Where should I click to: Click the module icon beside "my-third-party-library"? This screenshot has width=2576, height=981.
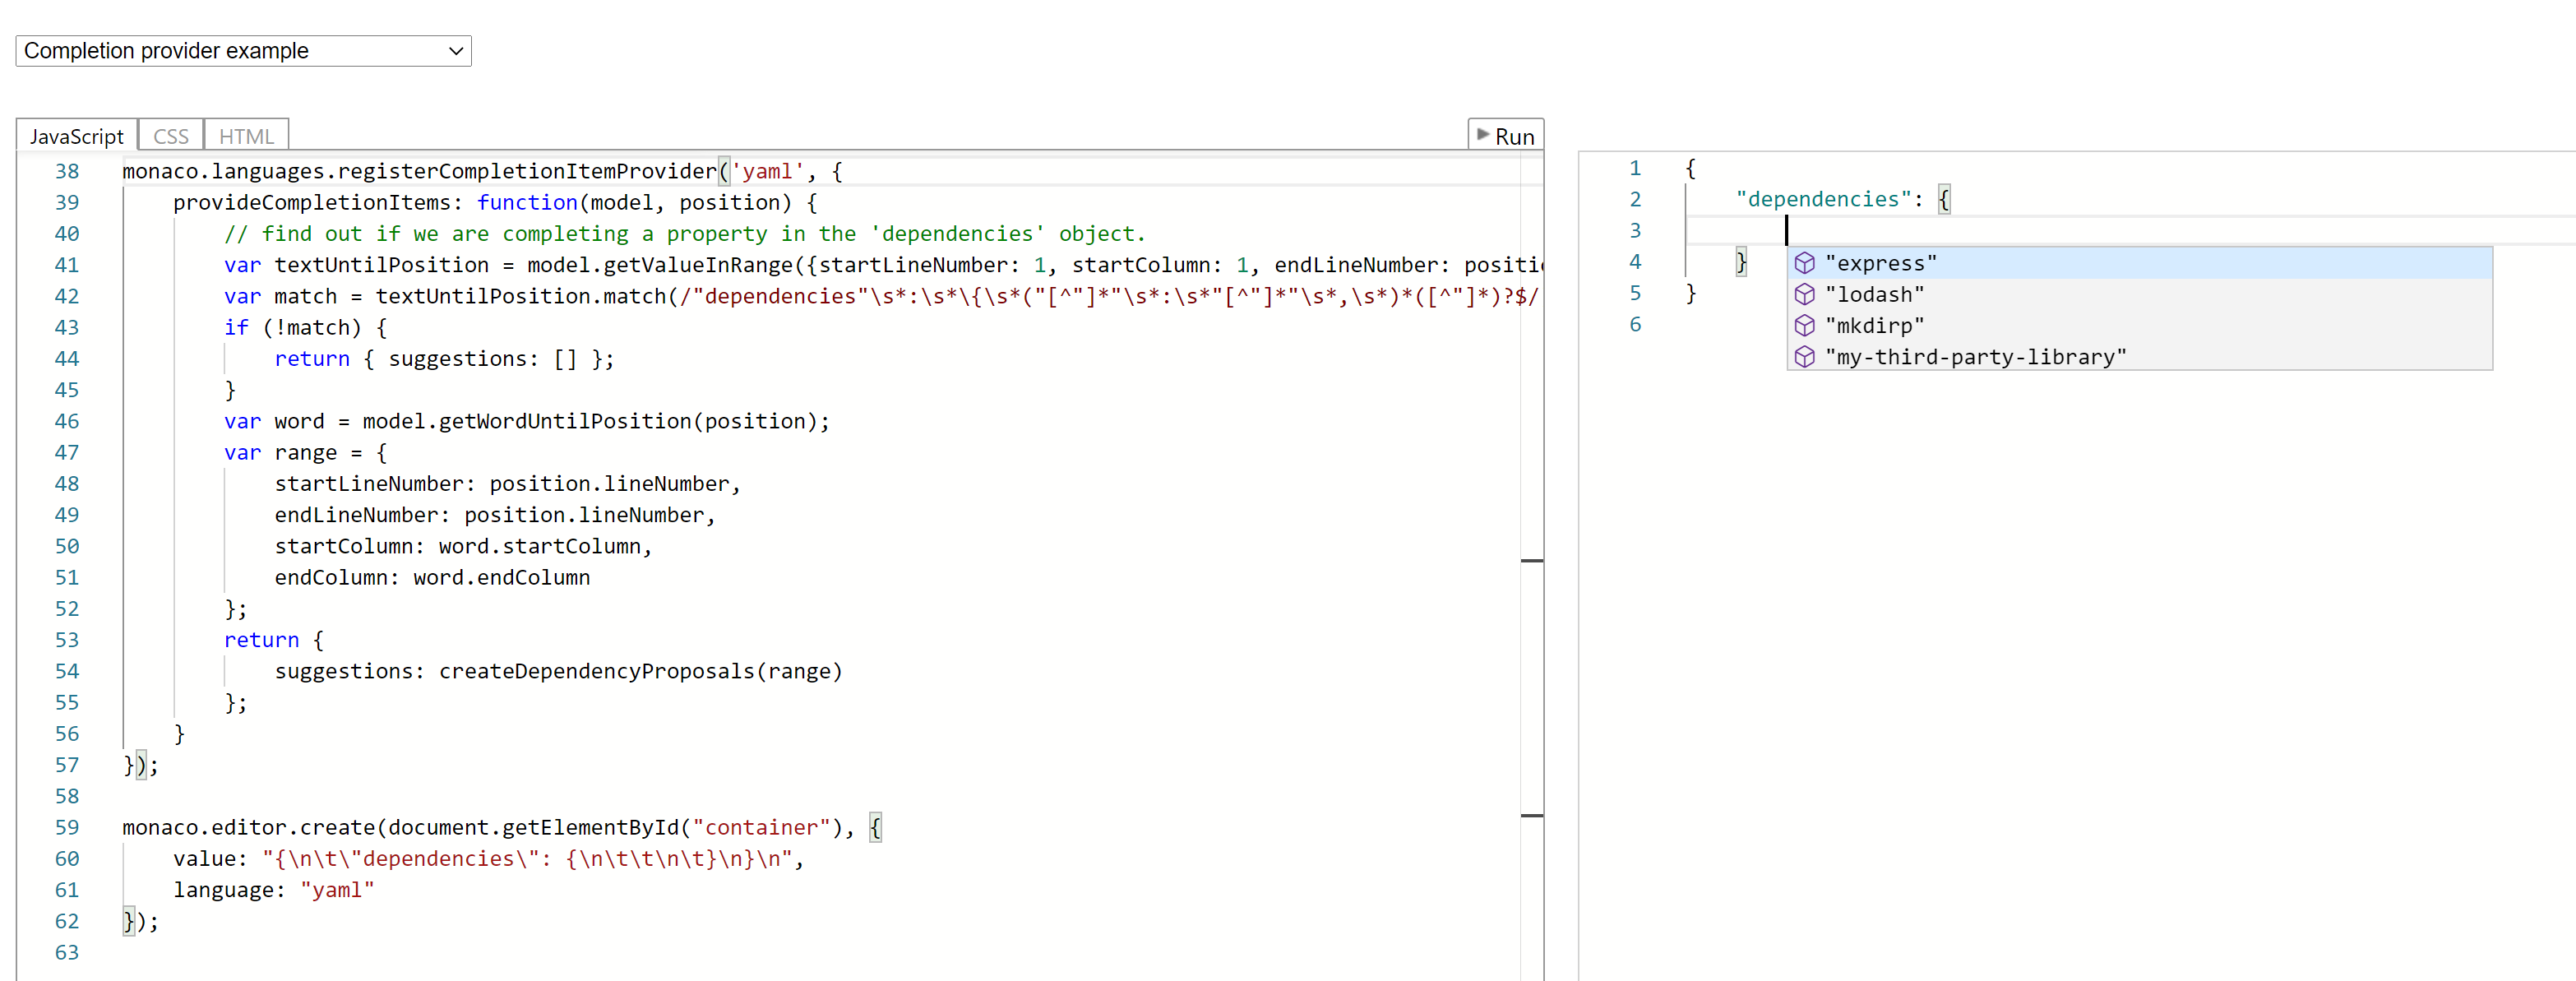point(1804,357)
